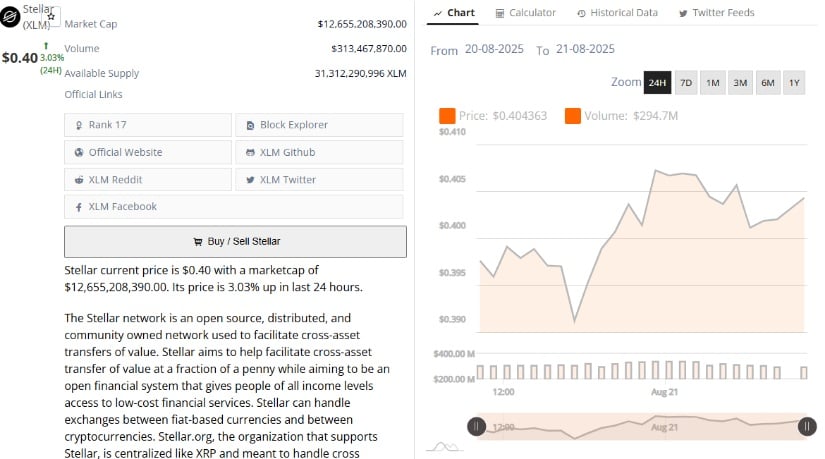
Task: Select the 1Y zoom range
Action: 794,83
